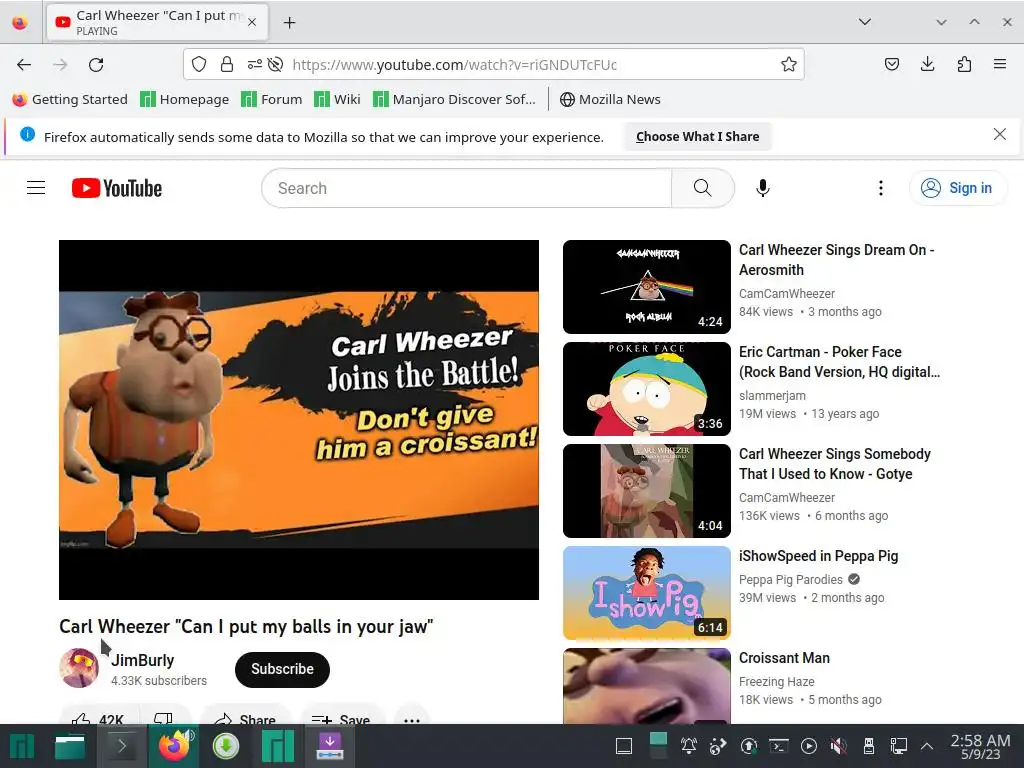Open the Forum bookmark
This screenshot has height=768, width=1024.
coord(272,99)
